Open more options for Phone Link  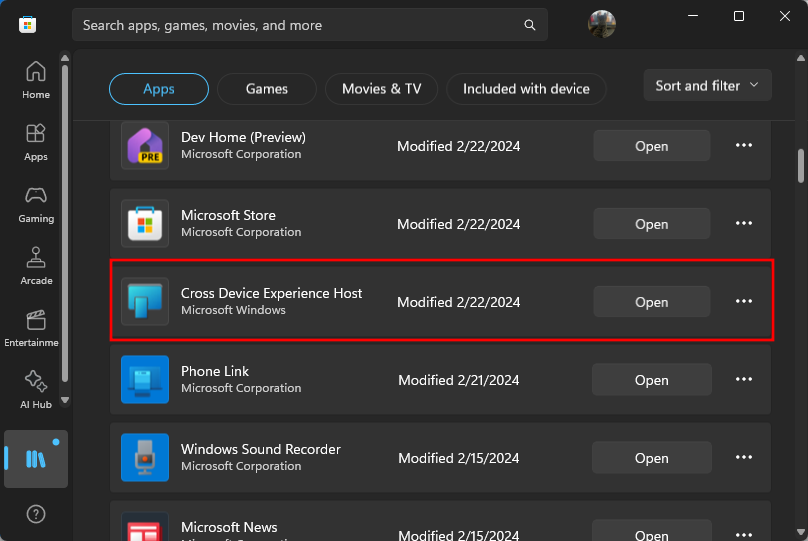point(744,379)
